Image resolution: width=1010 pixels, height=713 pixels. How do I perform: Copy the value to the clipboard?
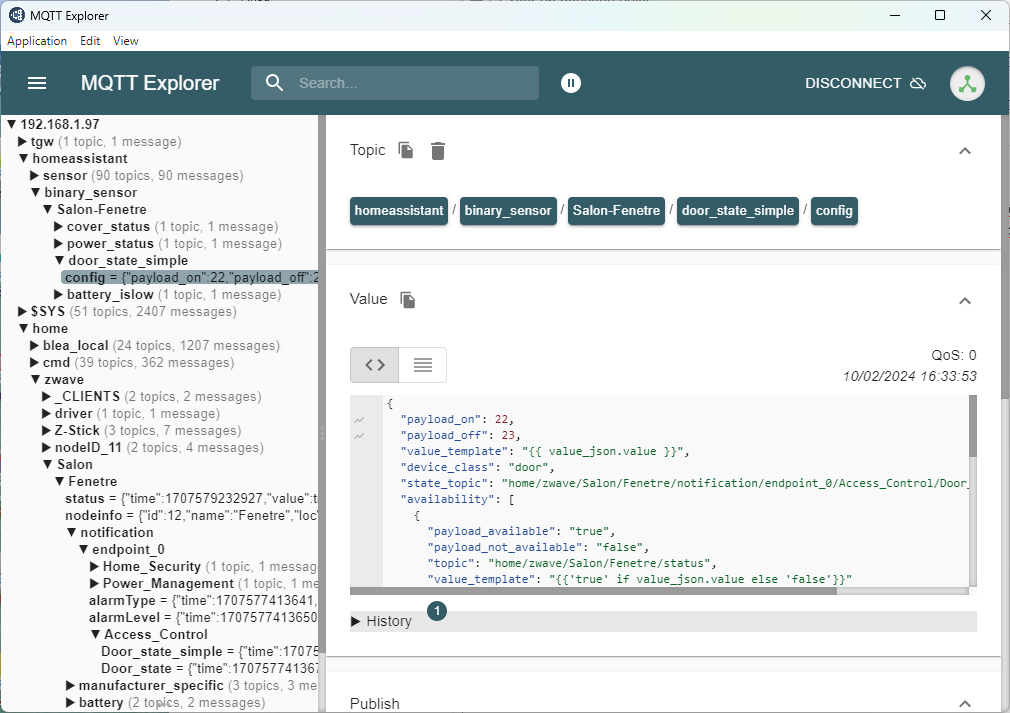tap(408, 299)
